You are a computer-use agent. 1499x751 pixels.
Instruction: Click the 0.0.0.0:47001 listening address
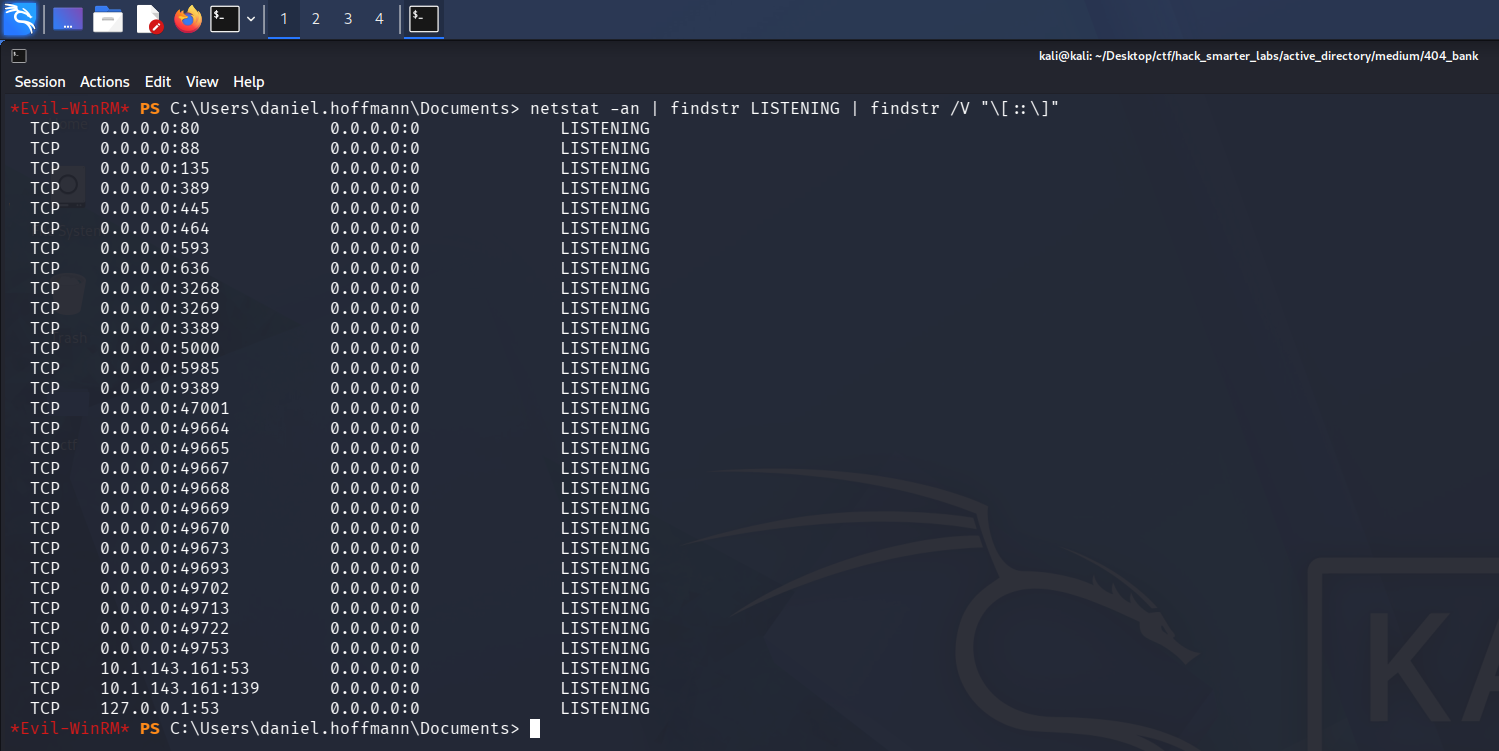165,408
